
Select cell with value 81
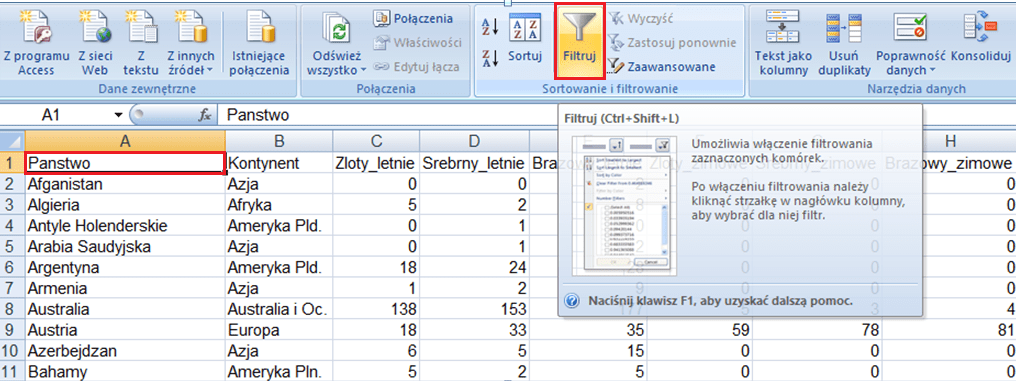pos(949,329)
